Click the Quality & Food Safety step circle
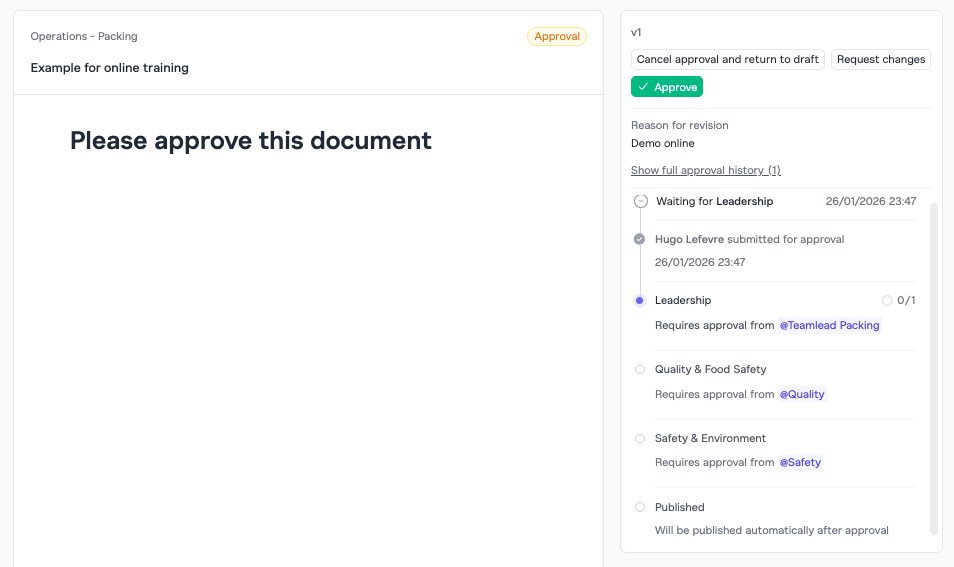954x567 pixels. pos(640,369)
